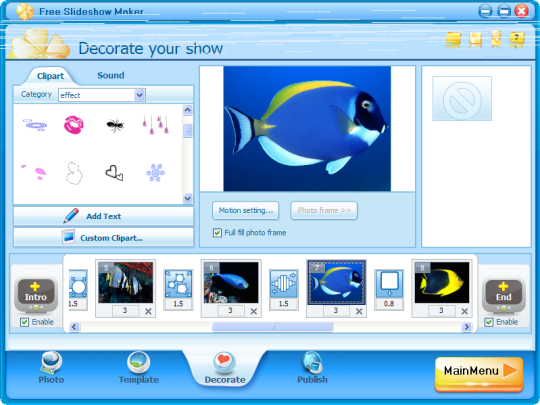Add the black ant clipart
This screenshot has width=540, height=405.
[x=115, y=125]
